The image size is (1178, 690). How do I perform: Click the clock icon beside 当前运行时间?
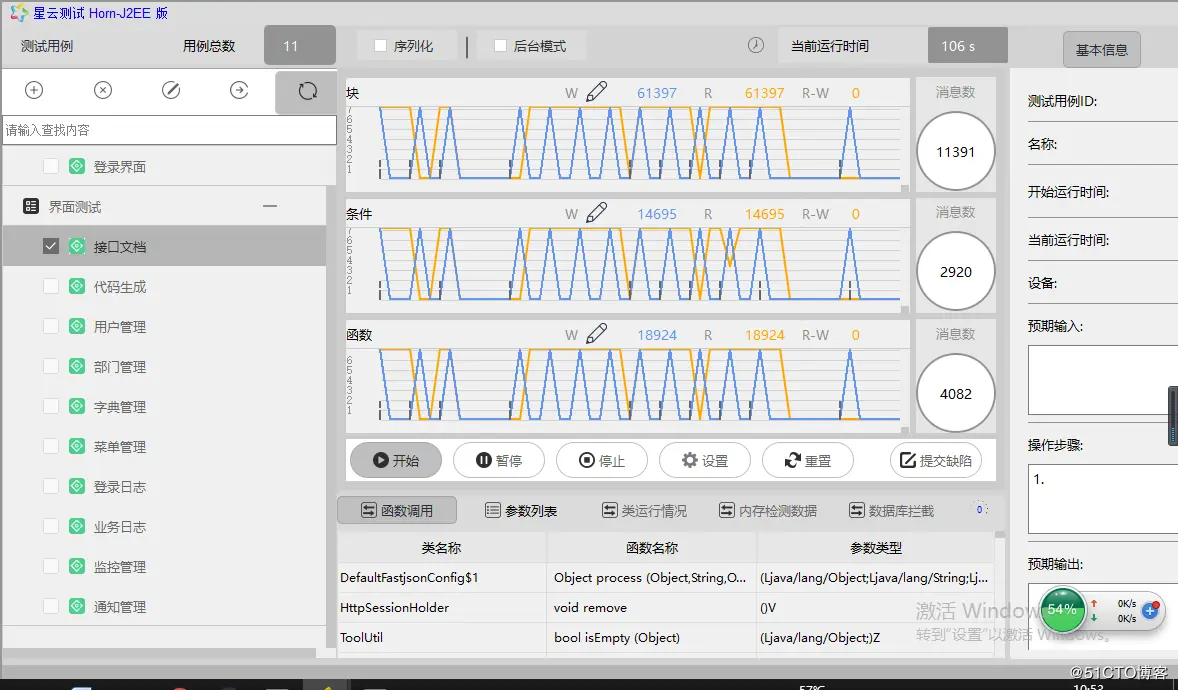point(756,45)
